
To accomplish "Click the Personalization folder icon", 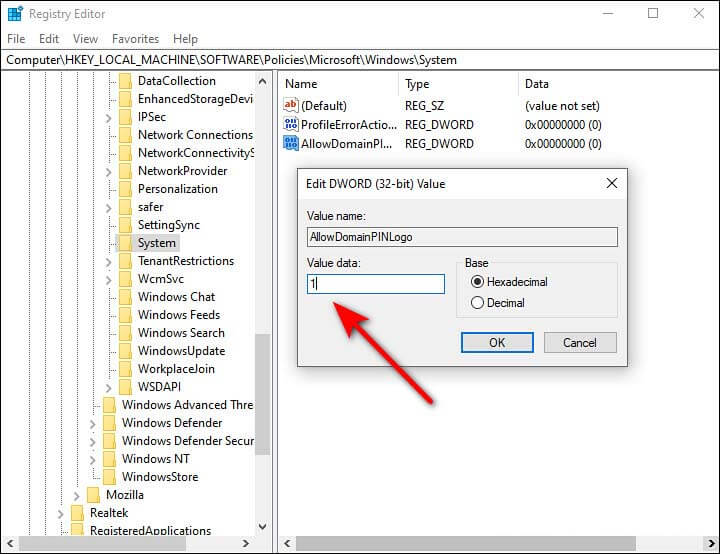I will click(126, 189).
